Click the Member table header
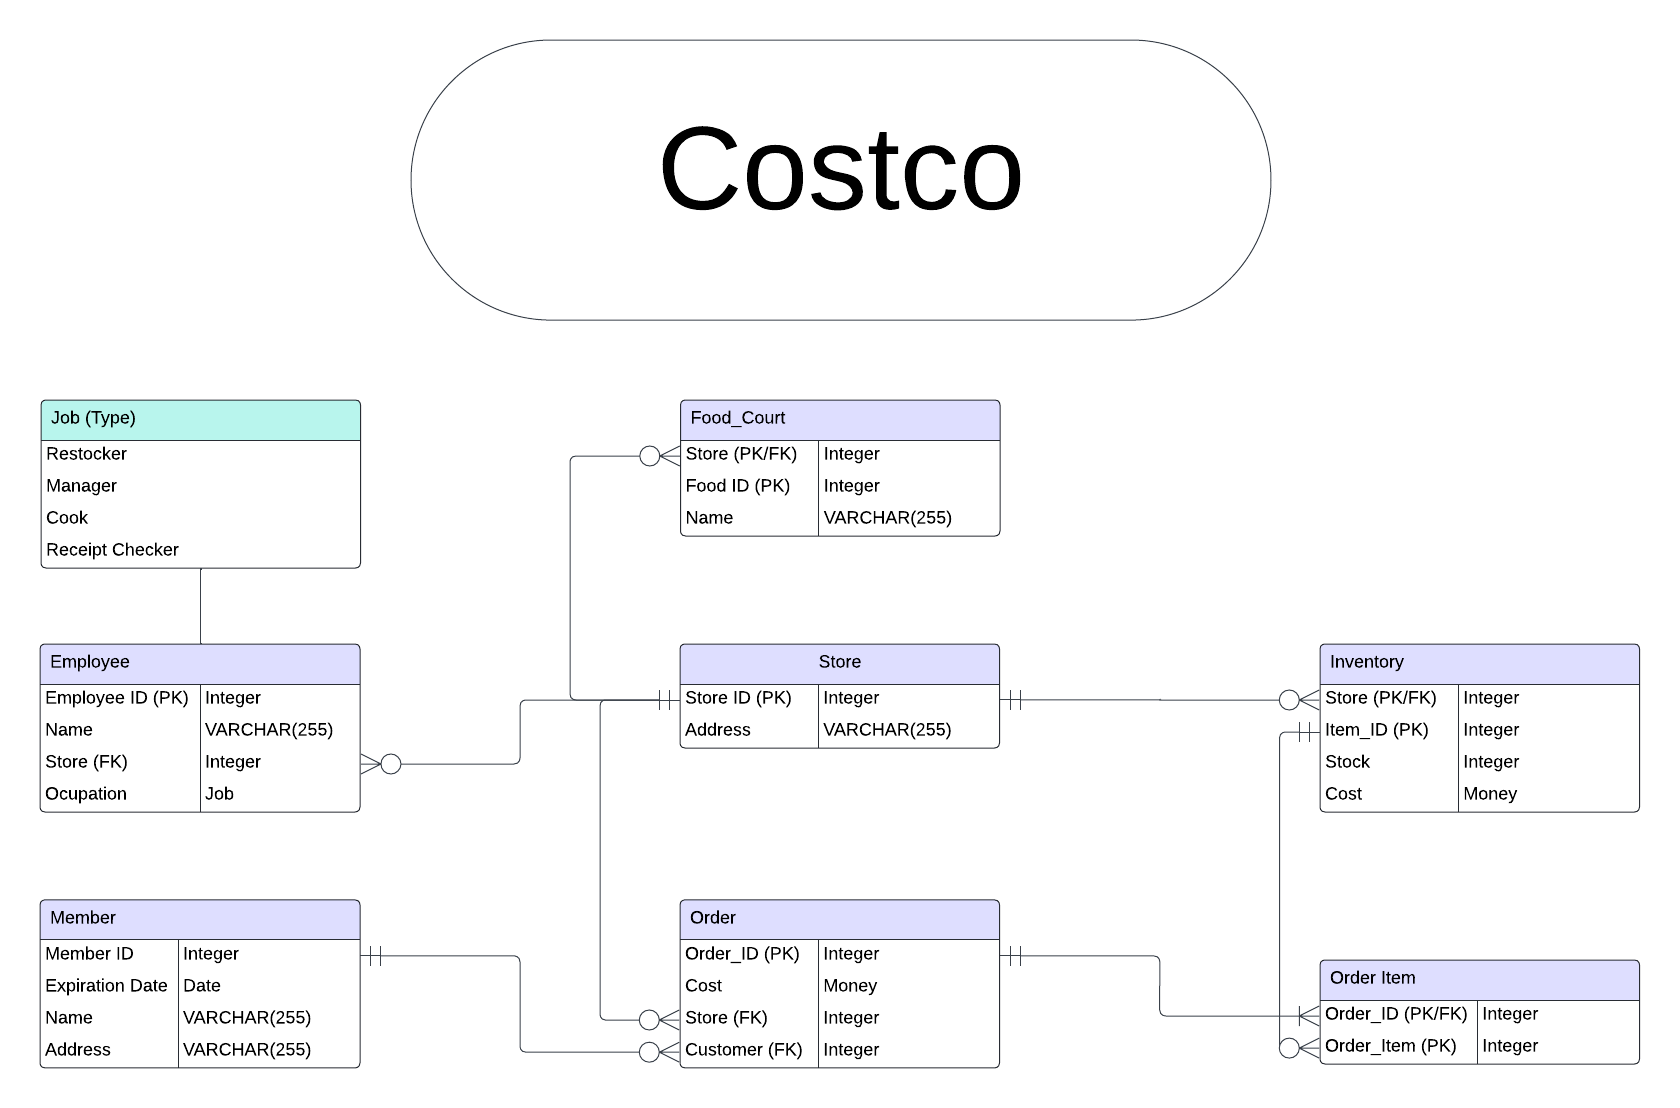Viewport: 1680px width, 1108px height. (200, 920)
